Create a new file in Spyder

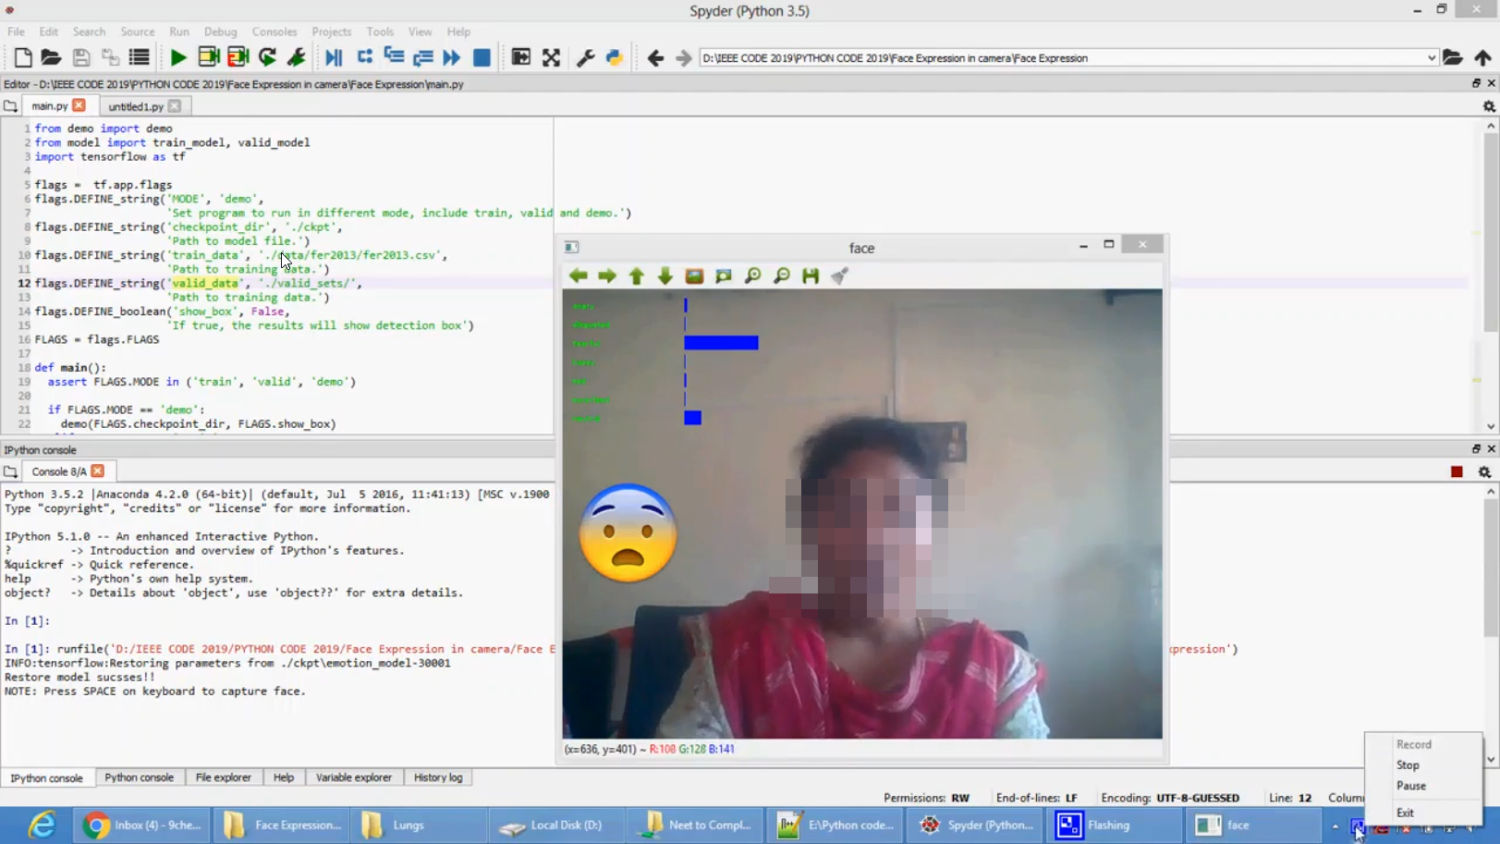[21, 57]
